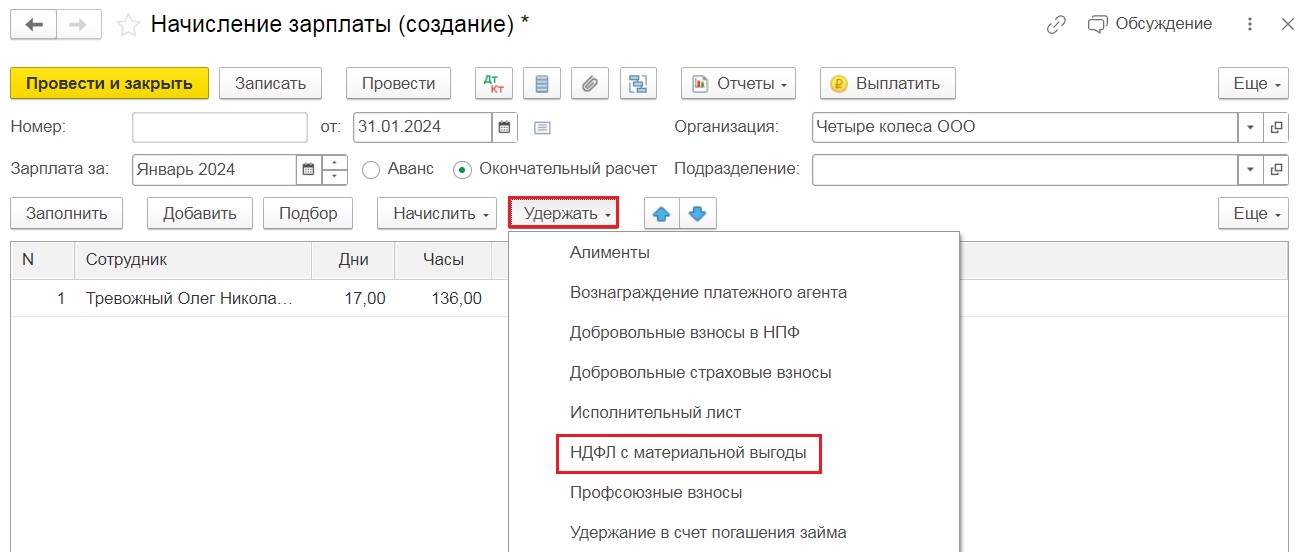Click the paperclip attachments icon
The image size is (1308, 552).
(590, 84)
